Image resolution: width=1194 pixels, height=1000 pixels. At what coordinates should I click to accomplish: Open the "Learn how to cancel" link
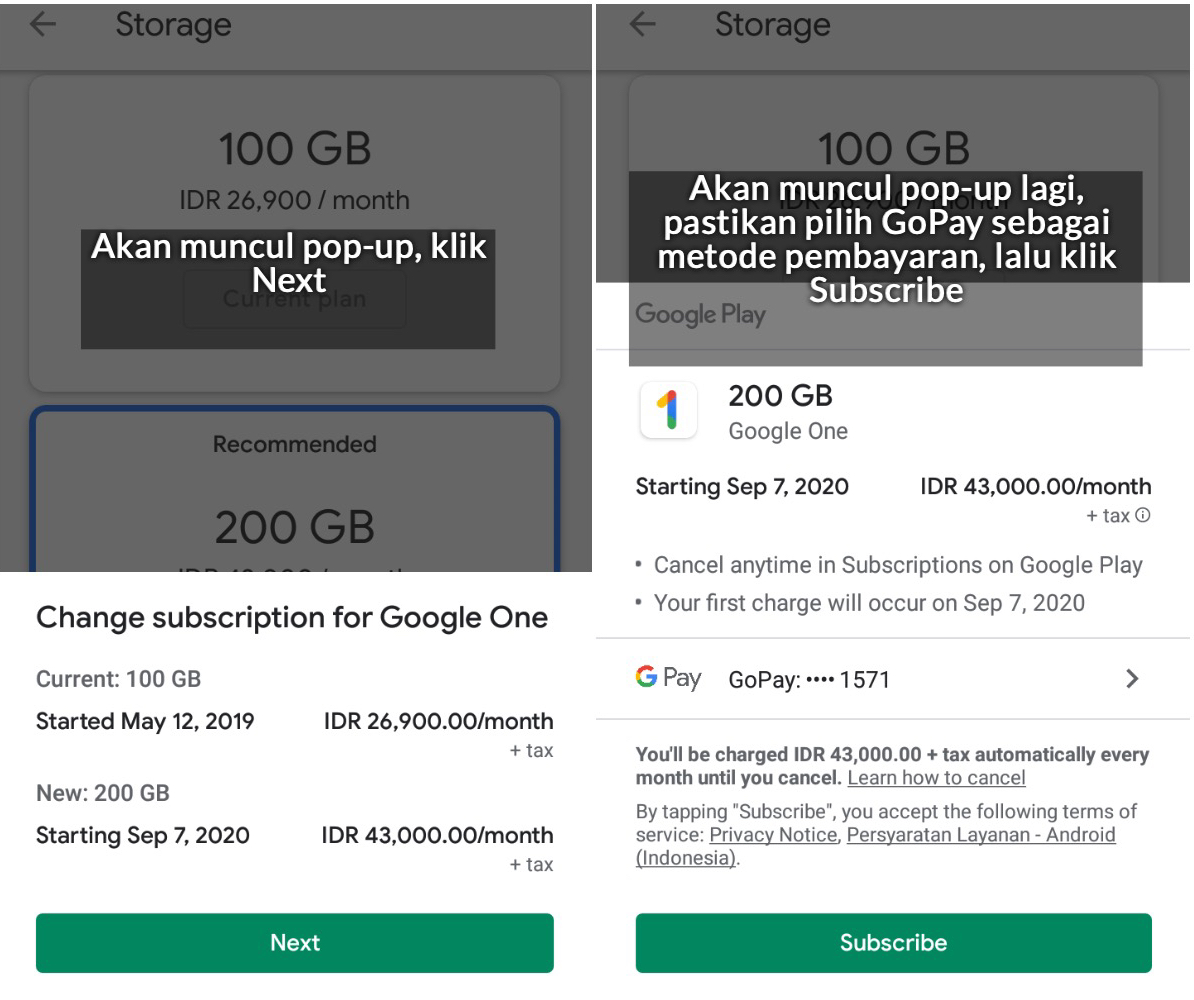tap(936, 777)
